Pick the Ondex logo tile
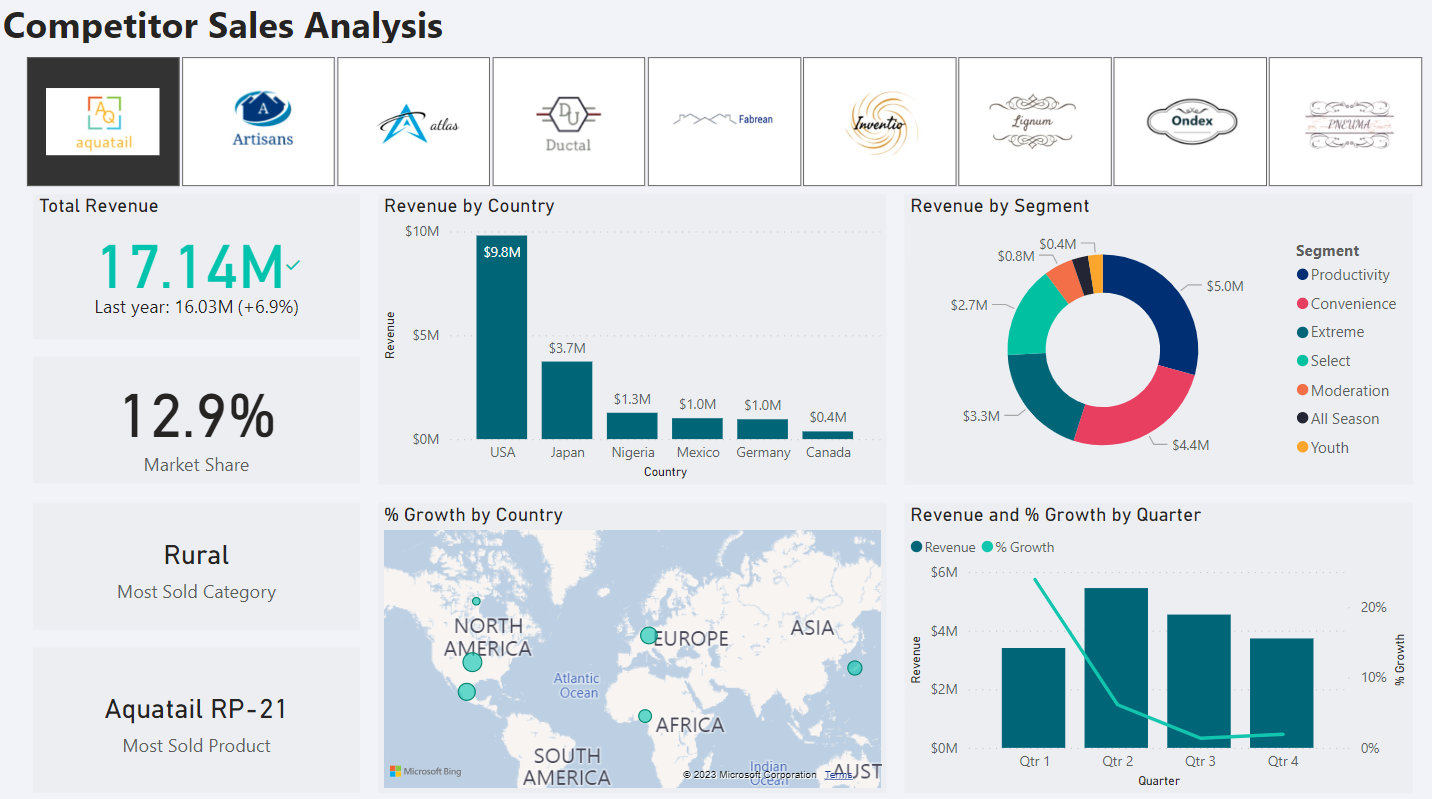The width and height of the screenshot is (1432, 799). tap(1190, 121)
